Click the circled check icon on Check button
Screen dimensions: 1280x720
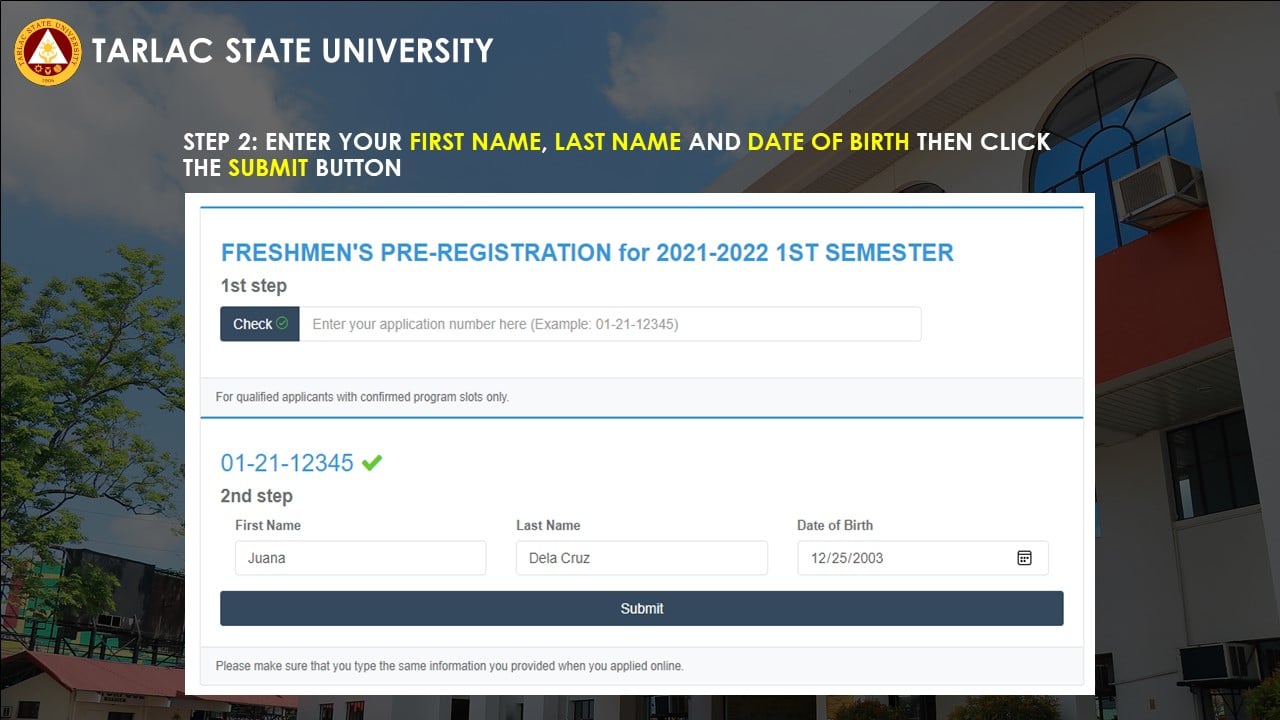point(282,324)
